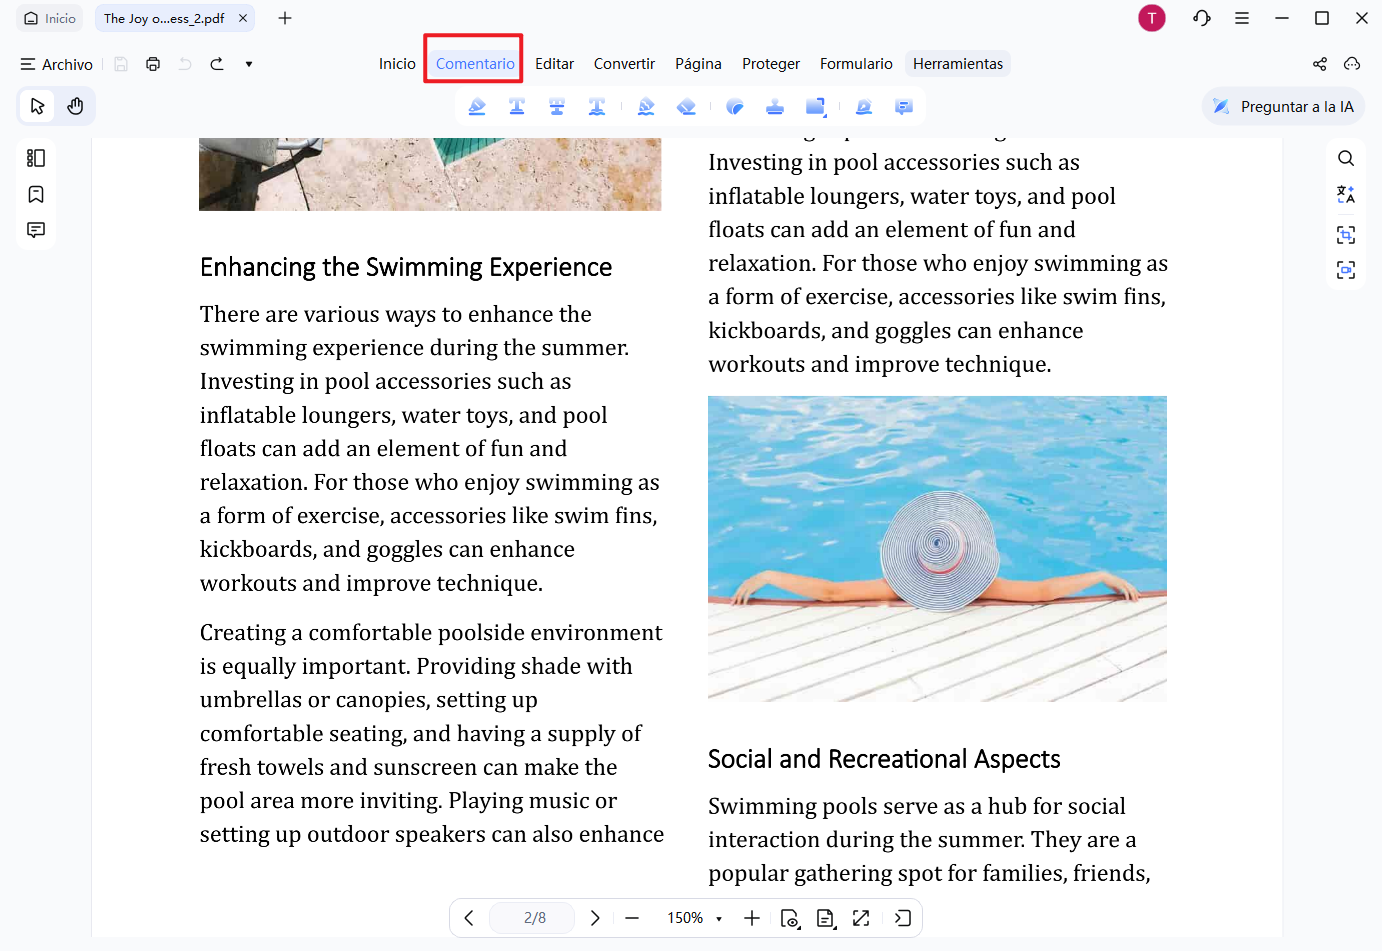Add a note comment with speech-bubble icon
The height and width of the screenshot is (951, 1382).
(x=904, y=107)
